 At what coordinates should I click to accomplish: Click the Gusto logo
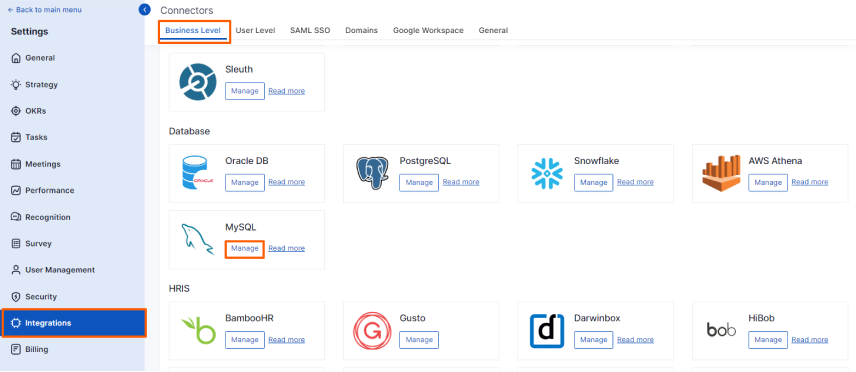[372, 330]
